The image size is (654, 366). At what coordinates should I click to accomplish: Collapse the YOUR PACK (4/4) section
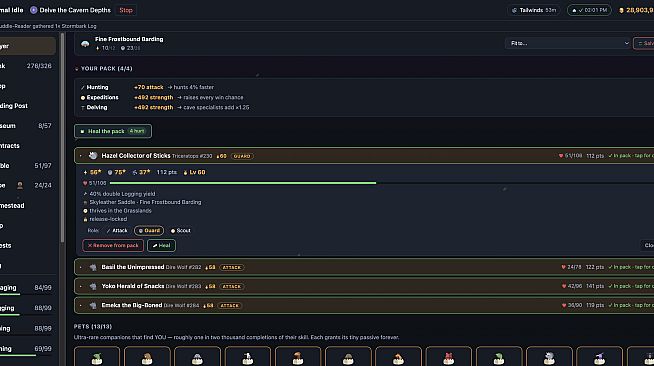click(103, 68)
